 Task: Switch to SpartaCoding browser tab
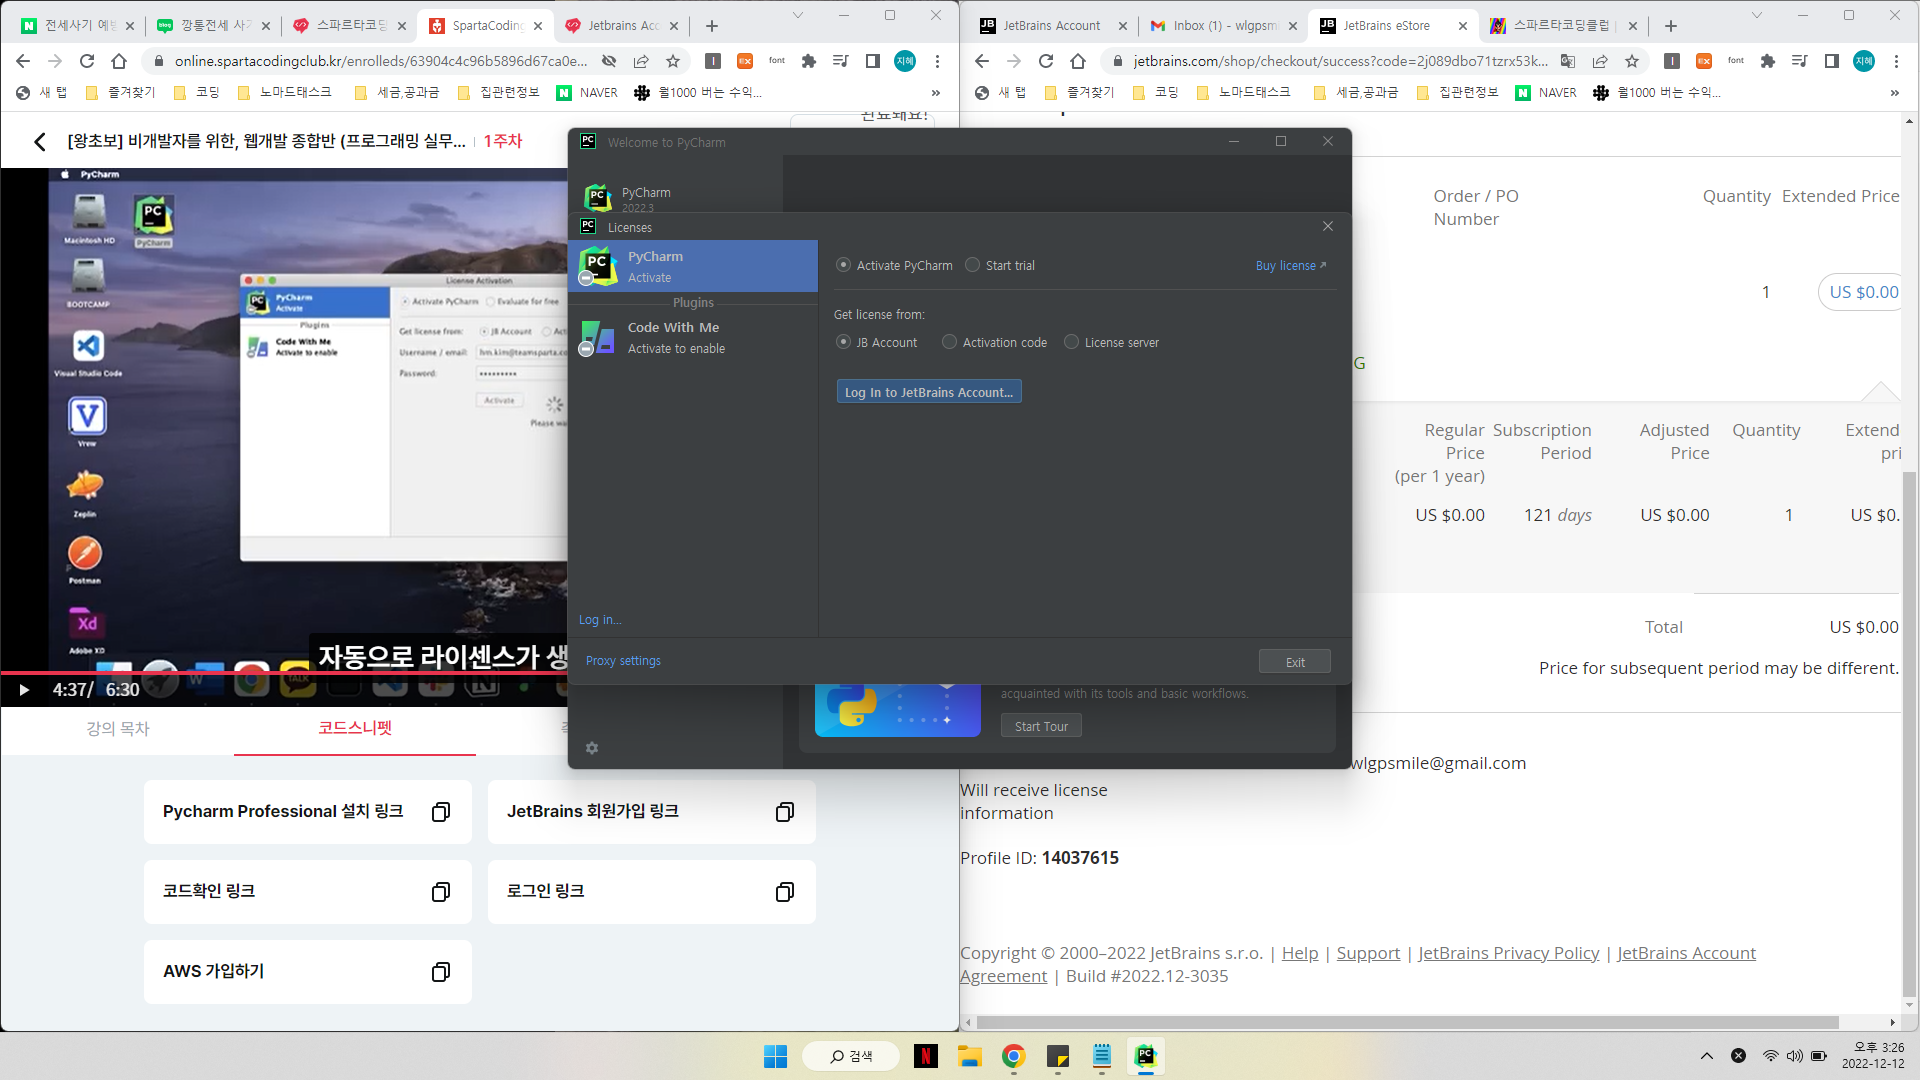pyautogui.click(x=485, y=26)
